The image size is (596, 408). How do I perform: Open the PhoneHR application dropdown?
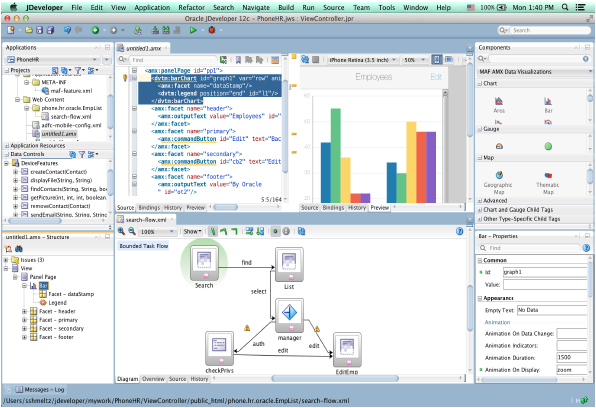(53, 60)
